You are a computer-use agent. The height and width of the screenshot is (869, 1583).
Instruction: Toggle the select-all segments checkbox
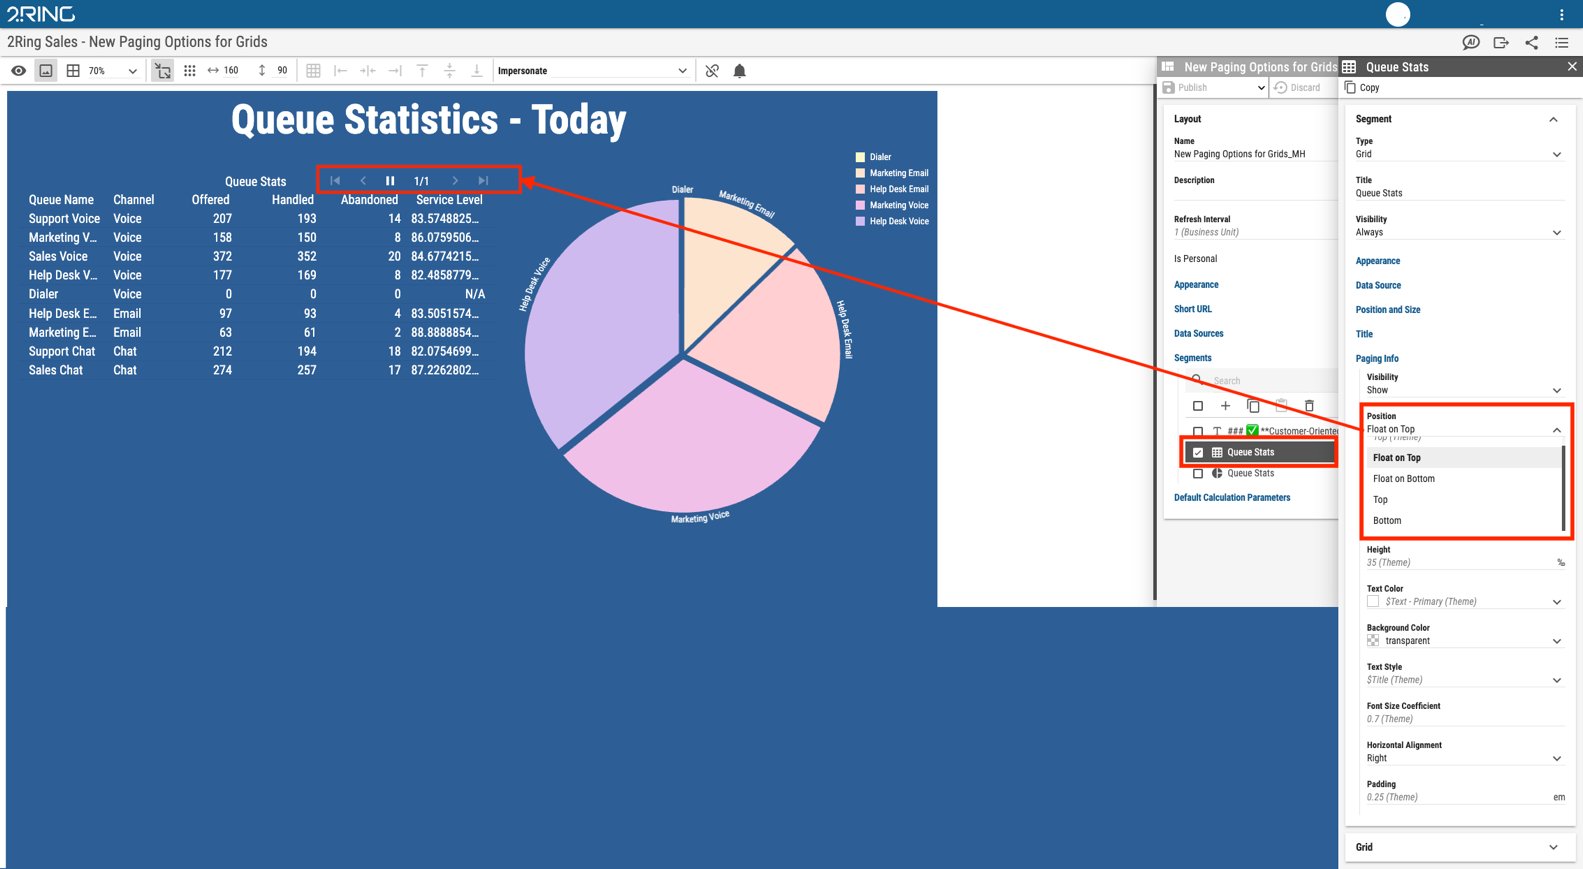pyautogui.click(x=1198, y=406)
